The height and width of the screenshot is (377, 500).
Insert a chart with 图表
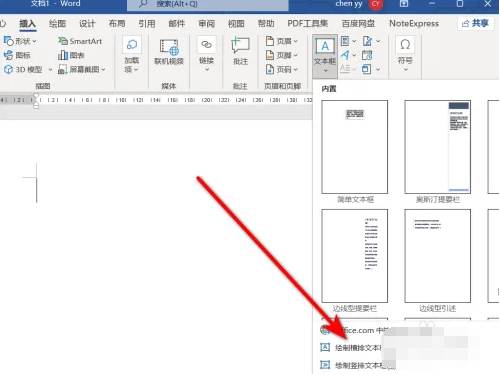pyautogui.click(x=71, y=55)
